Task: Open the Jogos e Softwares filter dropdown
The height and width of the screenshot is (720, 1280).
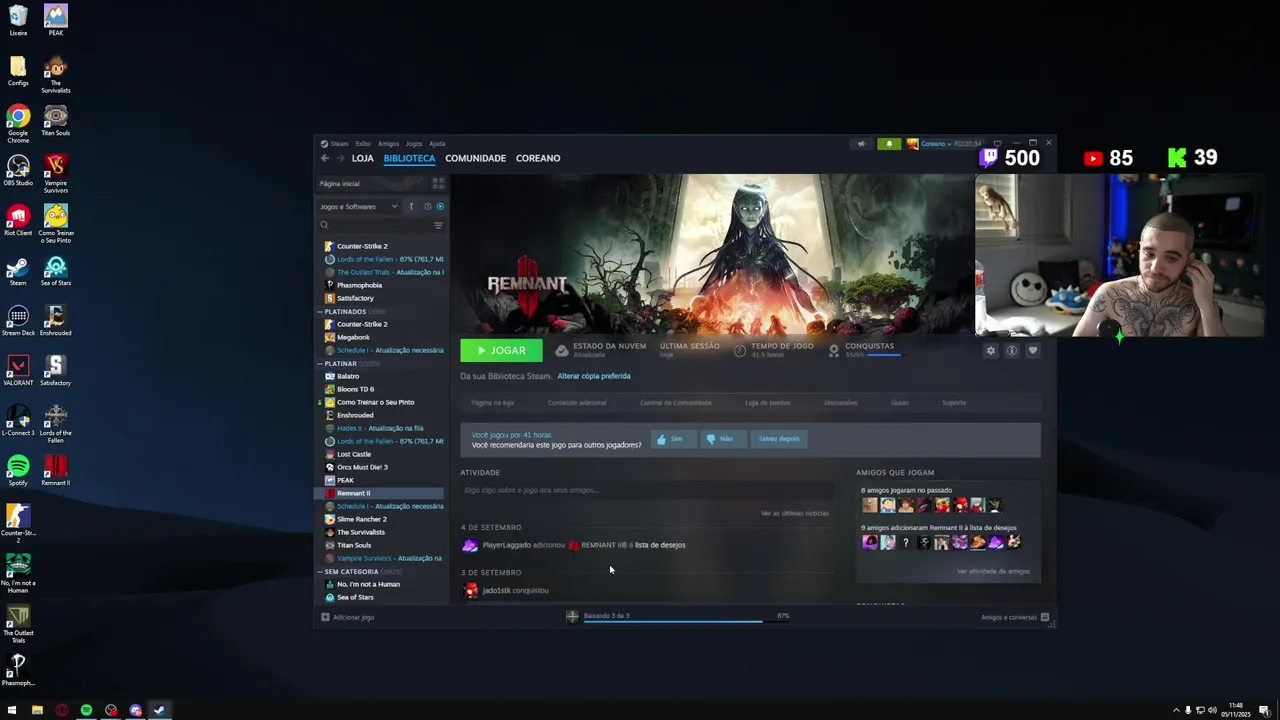Action: [x=358, y=206]
